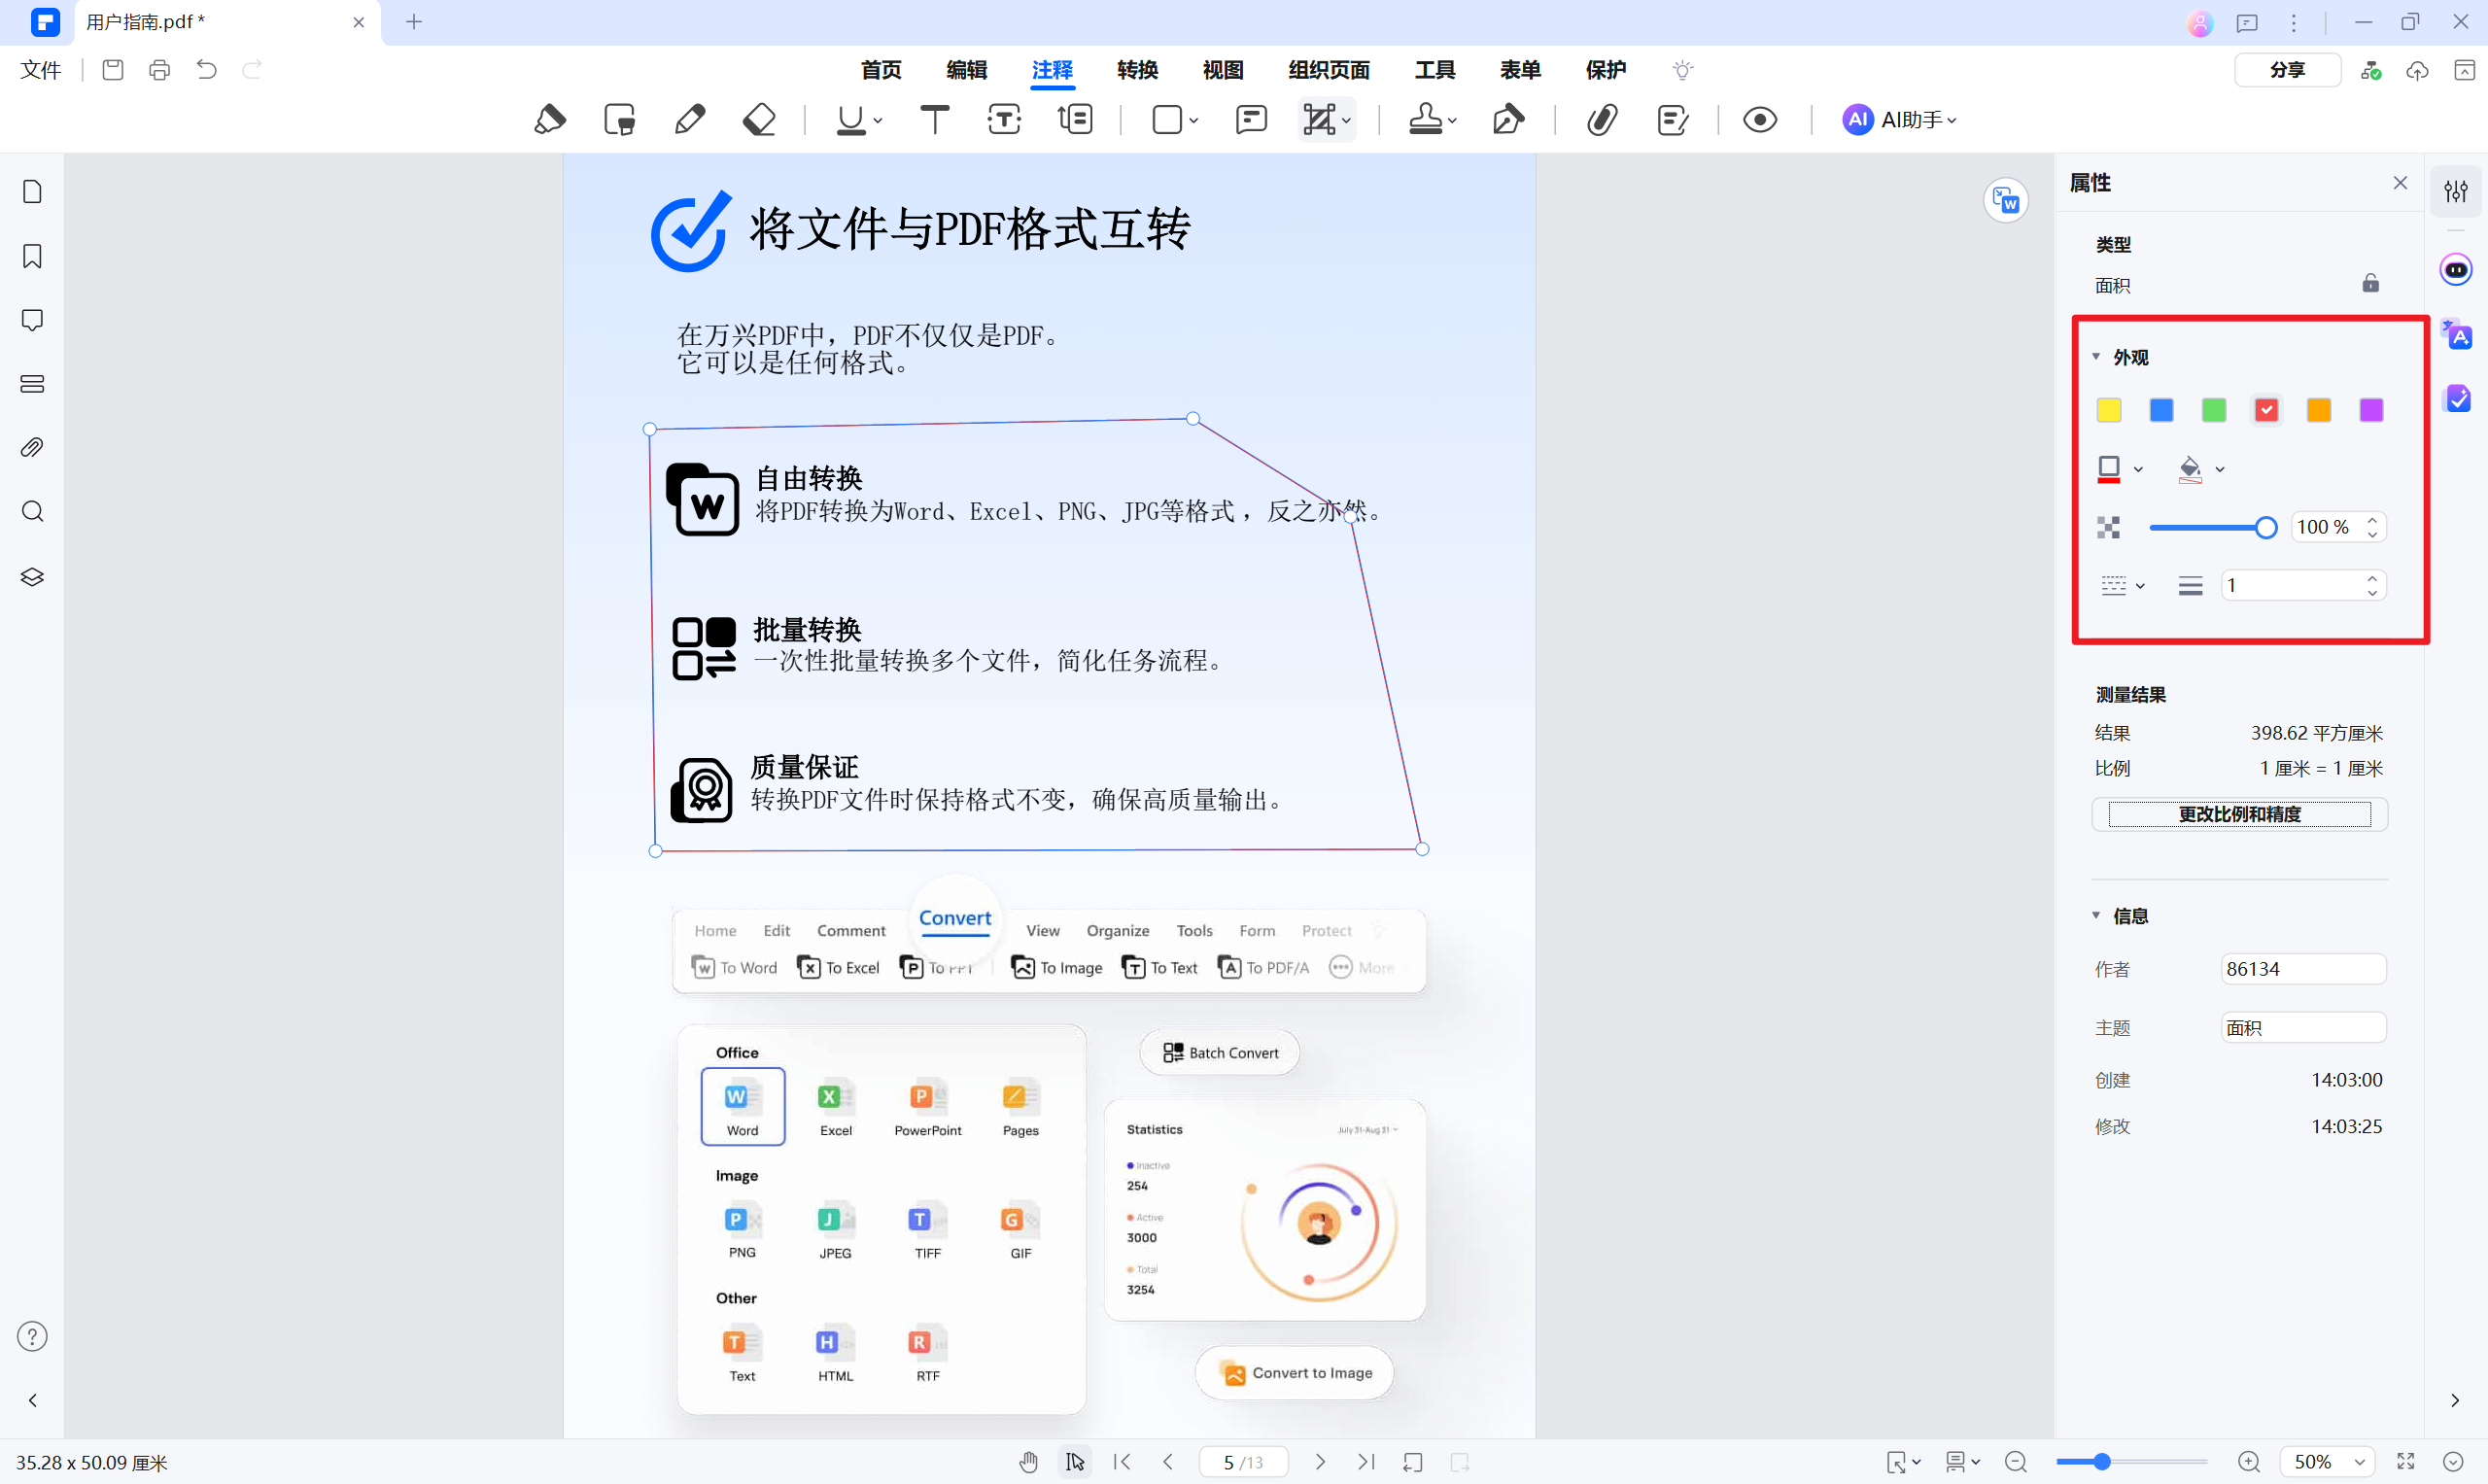The image size is (2488, 1484).
Task: Select the green color swatch
Action: (2213, 410)
